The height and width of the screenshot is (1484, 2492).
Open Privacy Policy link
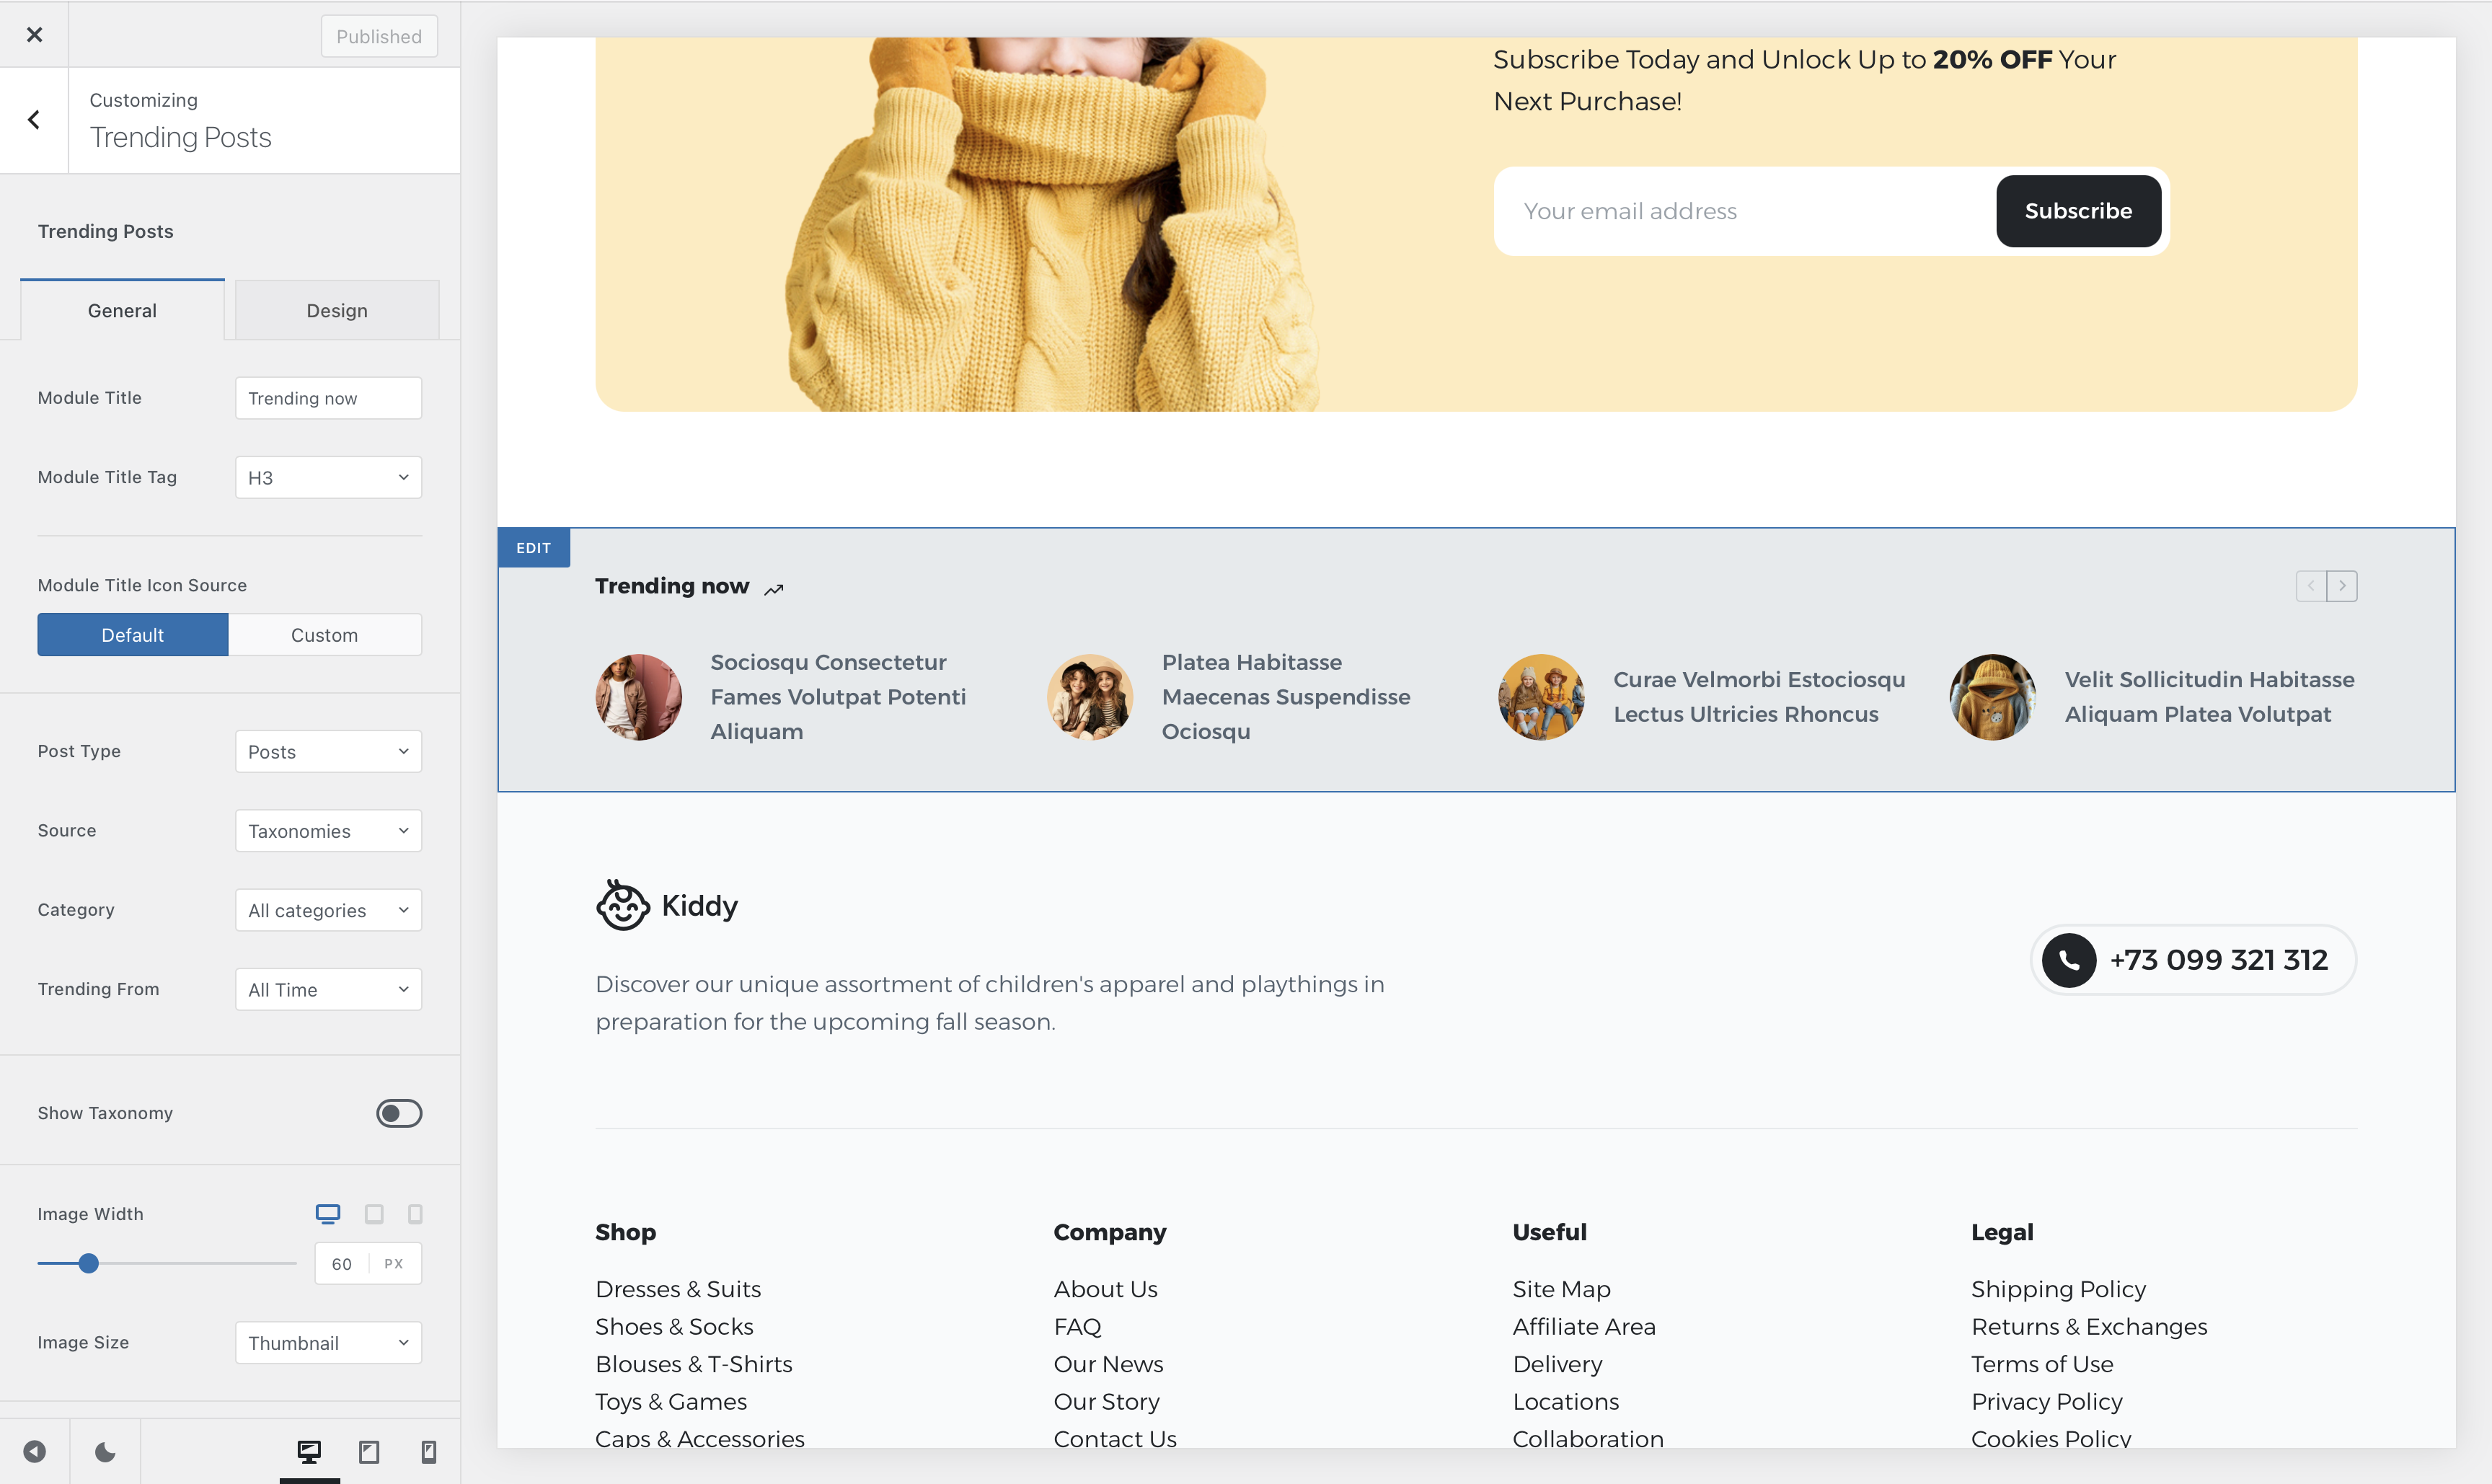pyautogui.click(x=2047, y=1402)
